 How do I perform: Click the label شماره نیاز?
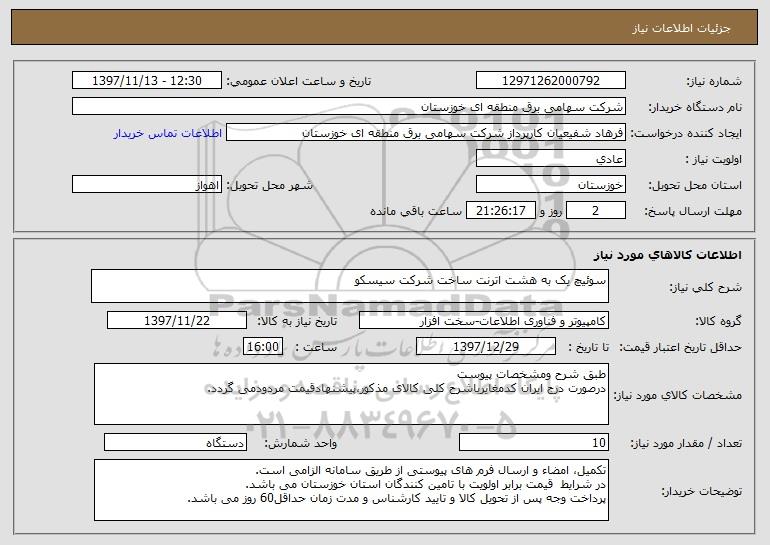(x=714, y=81)
